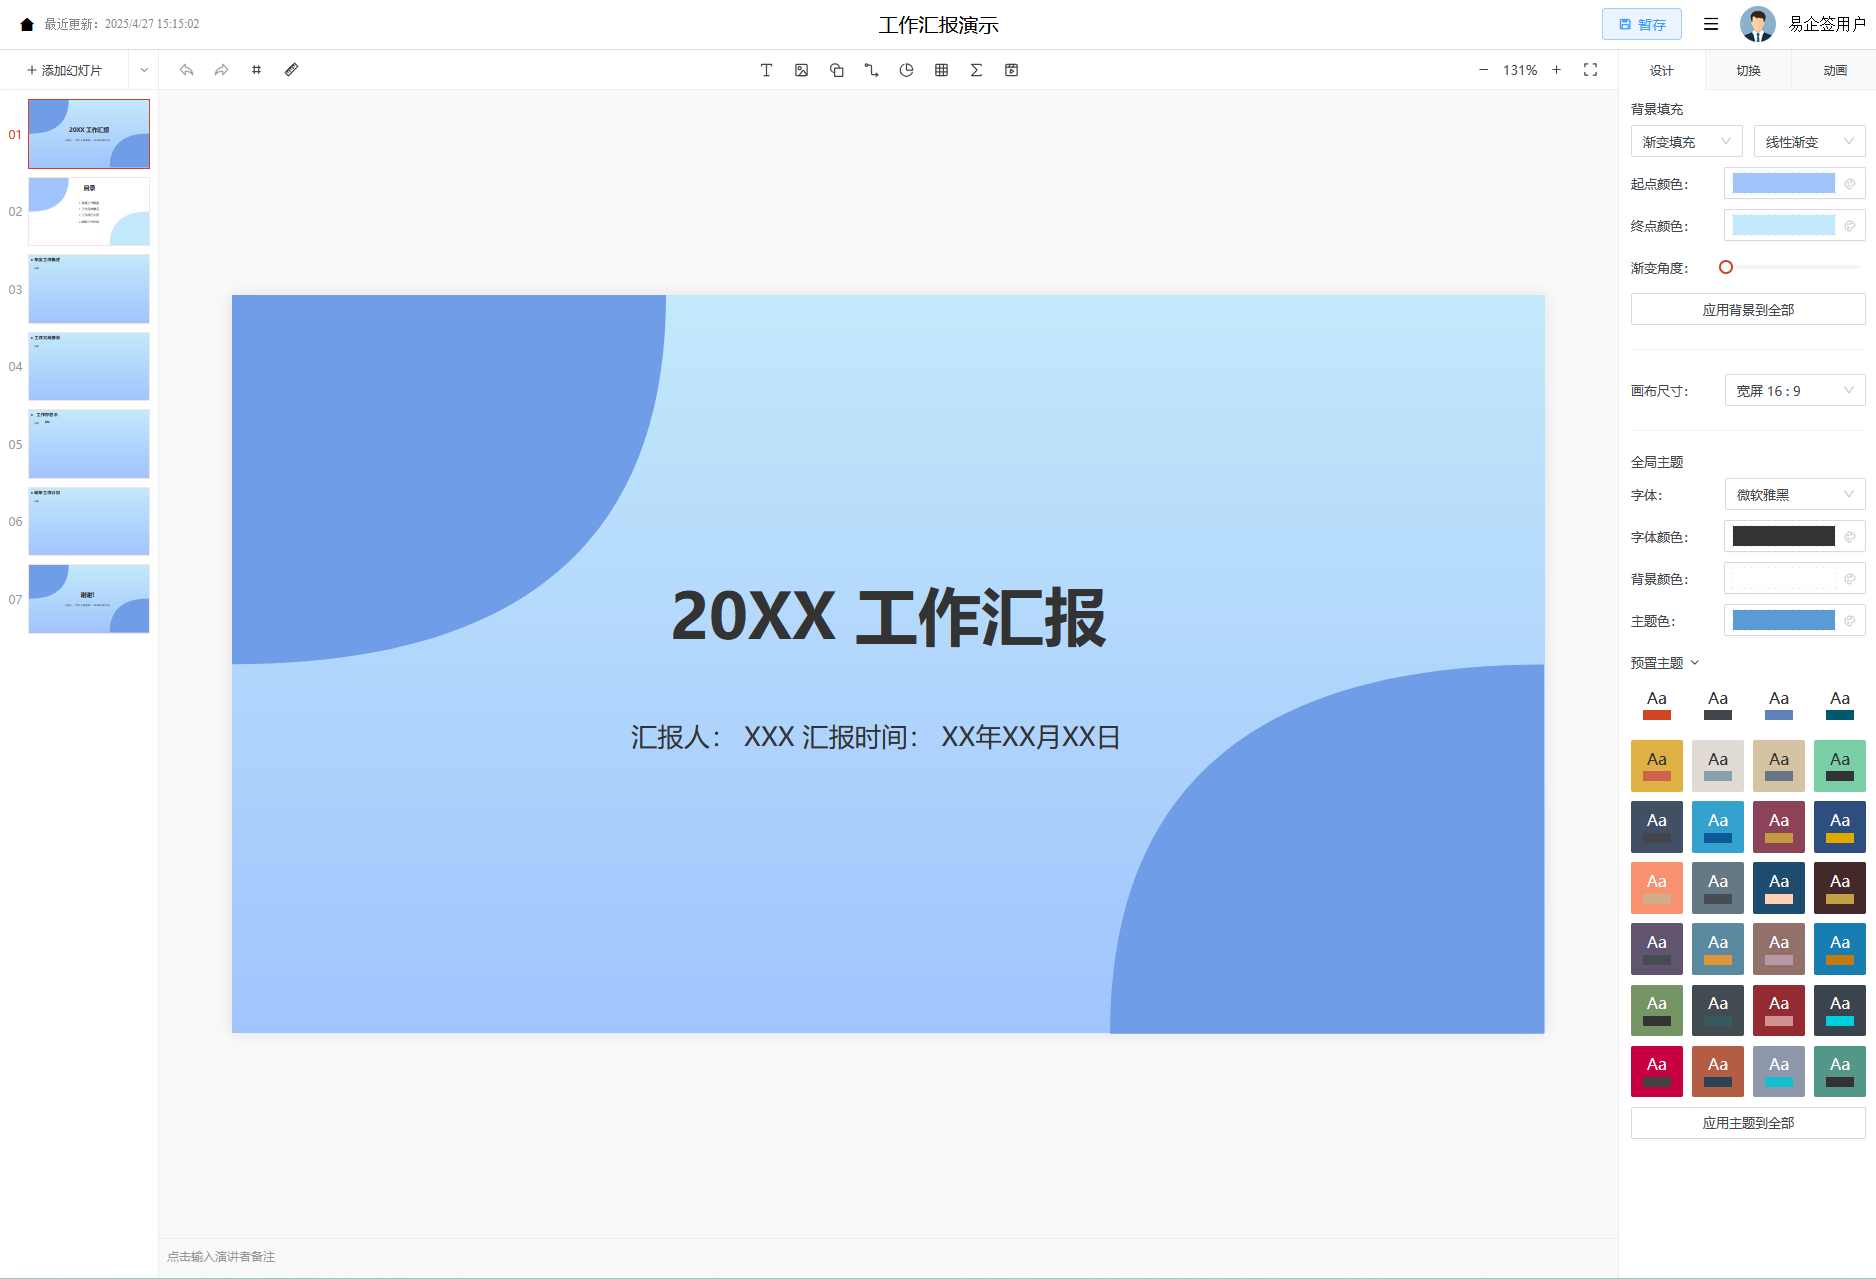Click the white background color swatch
The width and height of the screenshot is (1876, 1279).
(x=1783, y=579)
